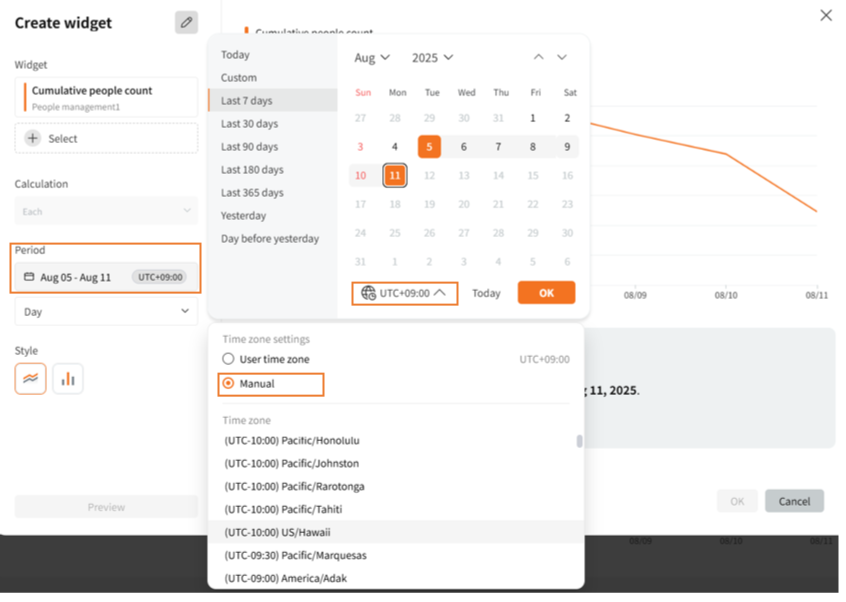Click the time zone list scrollbar
846x602 pixels.
tap(579, 442)
